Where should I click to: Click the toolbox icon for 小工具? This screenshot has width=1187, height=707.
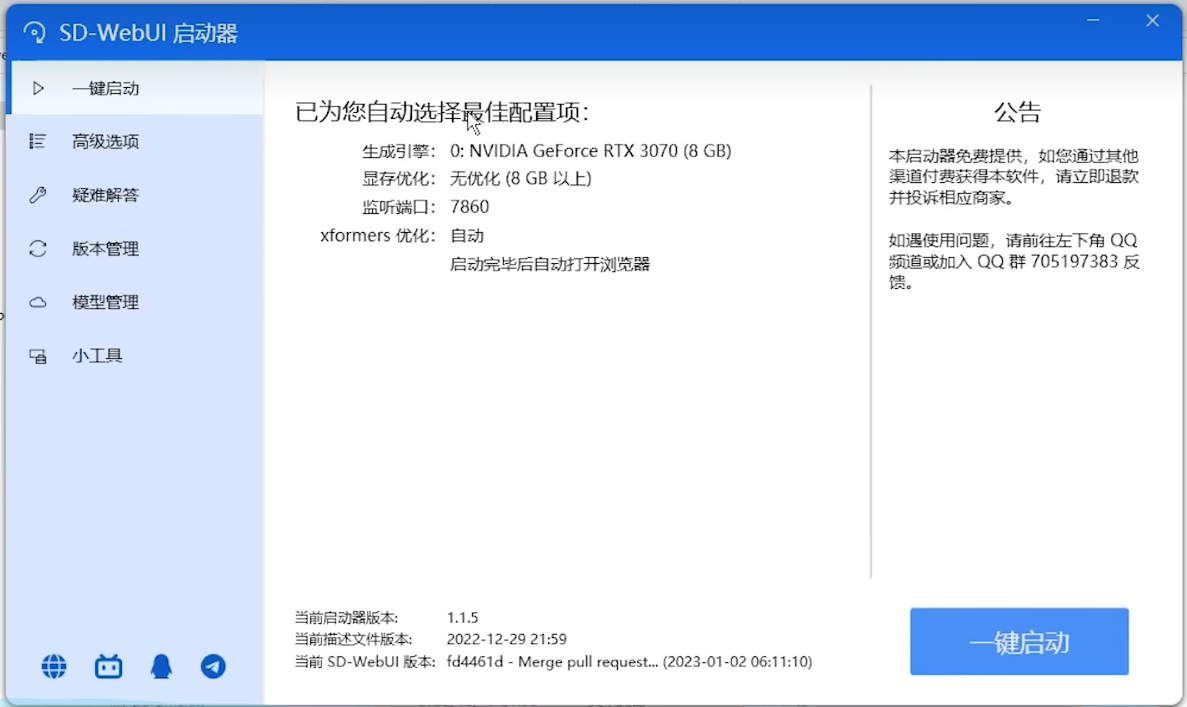tap(38, 356)
